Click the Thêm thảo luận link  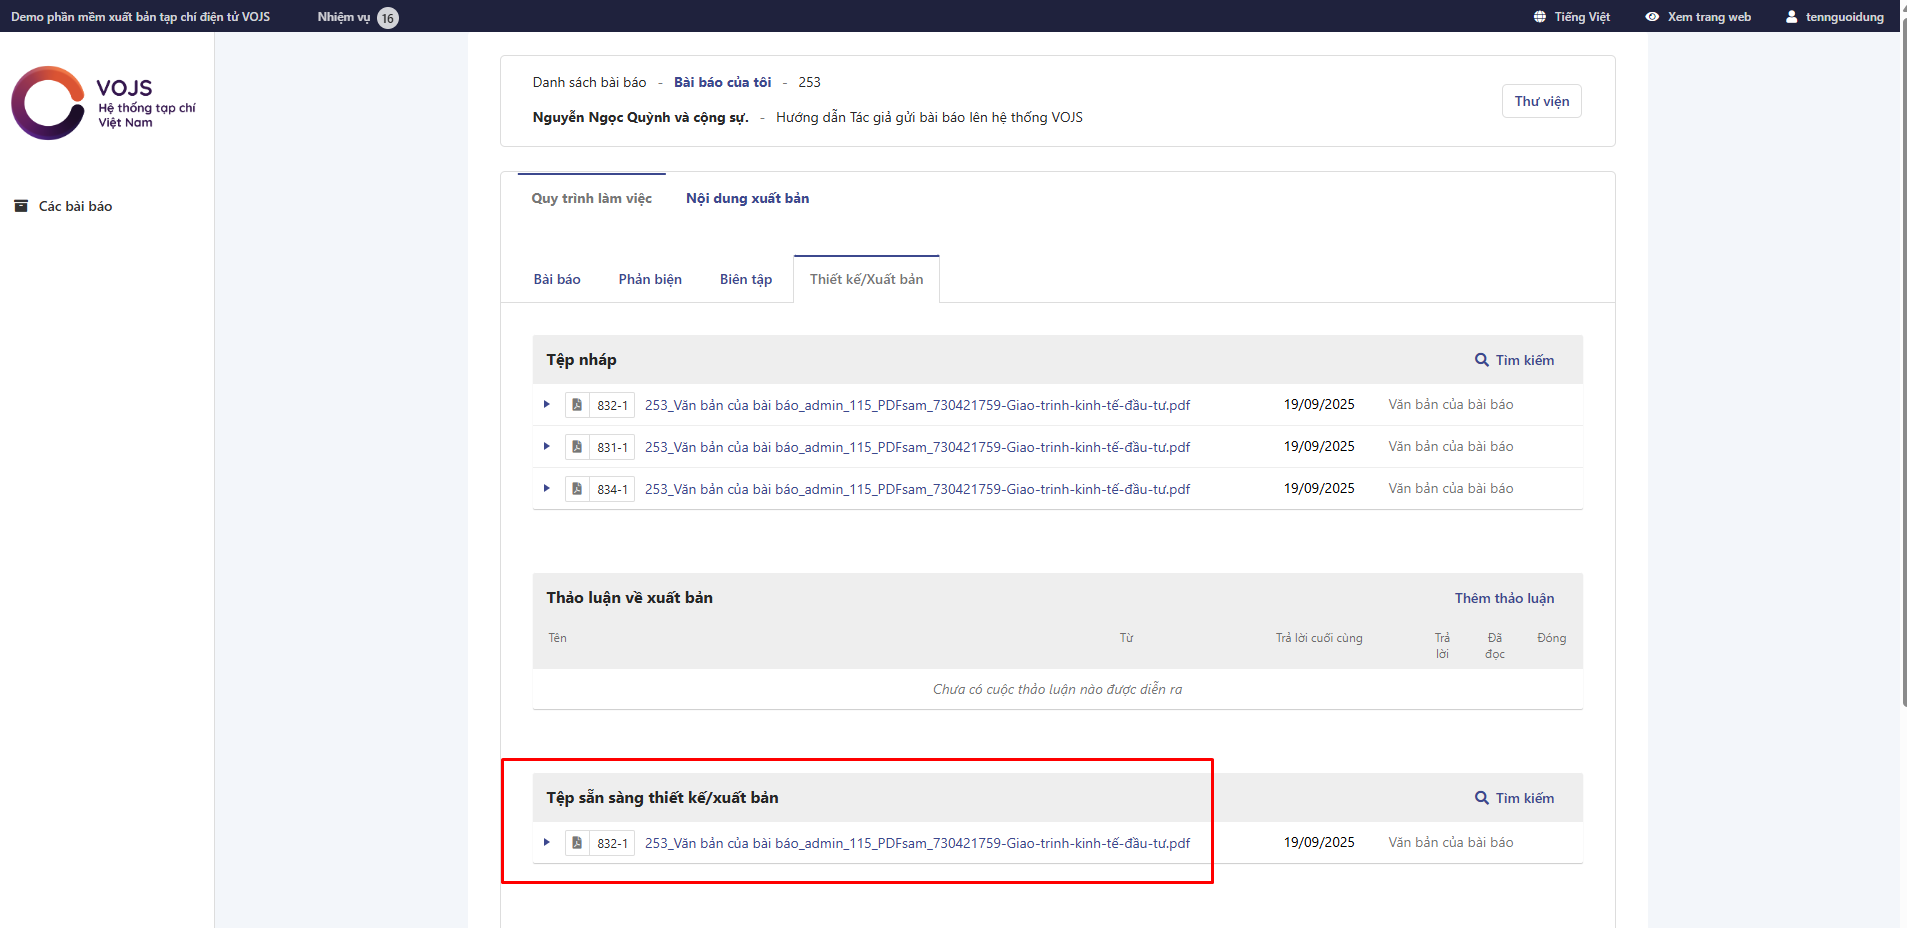tap(1504, 598)
